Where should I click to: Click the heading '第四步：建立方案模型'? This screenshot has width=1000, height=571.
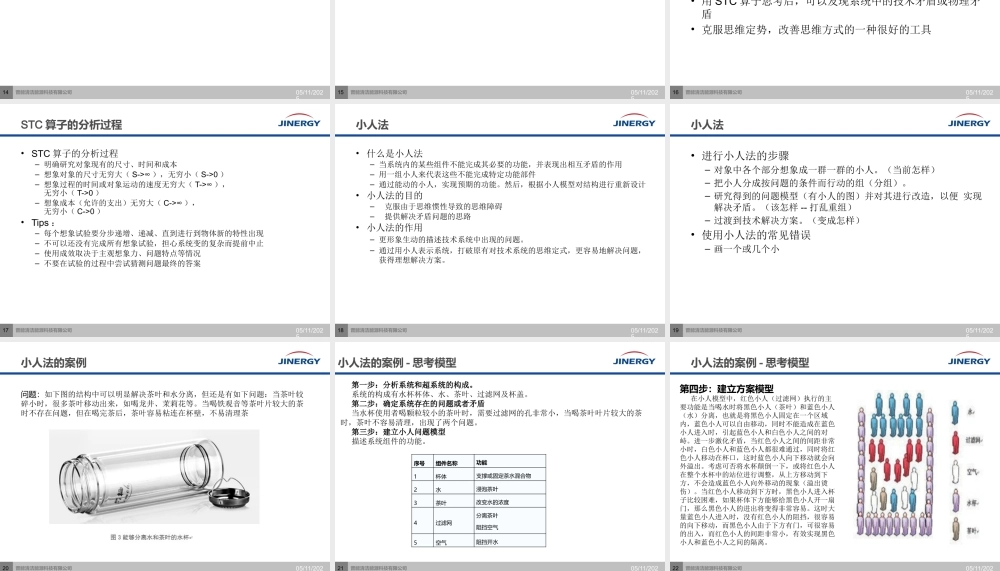[x=726, y=389]
